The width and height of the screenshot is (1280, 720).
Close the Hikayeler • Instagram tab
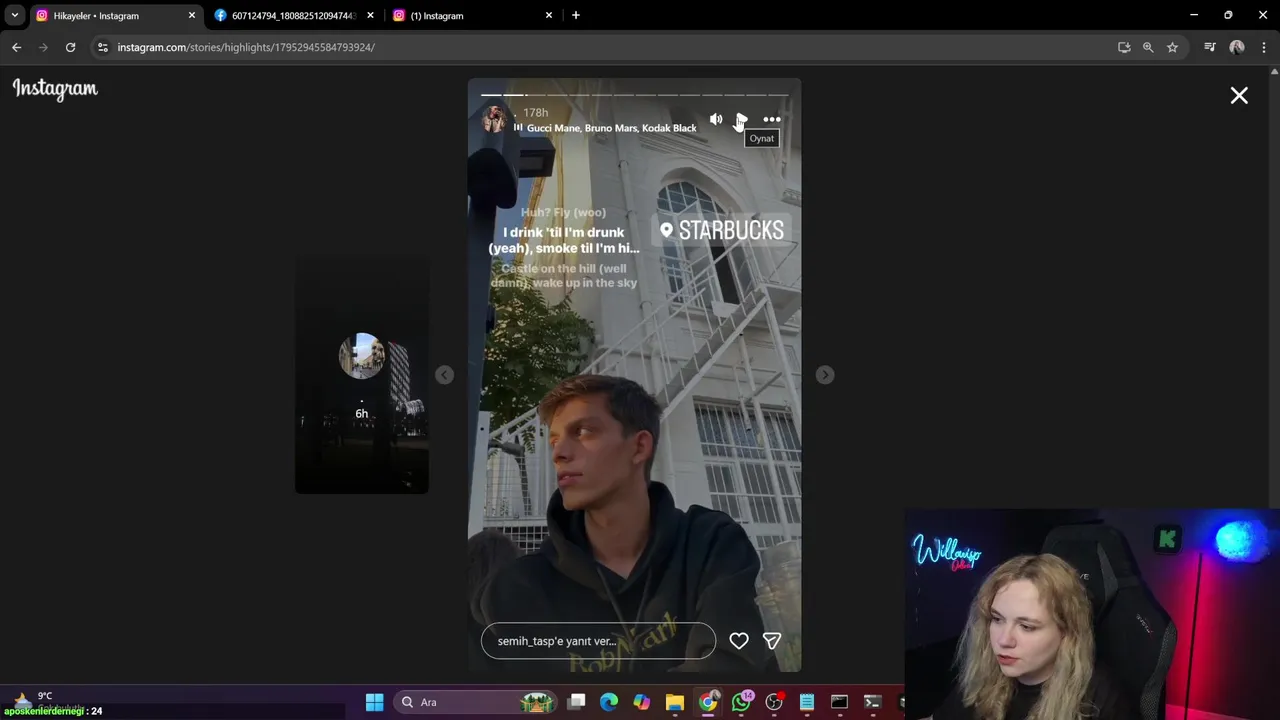pyautogui.click(x=192, y=16)
